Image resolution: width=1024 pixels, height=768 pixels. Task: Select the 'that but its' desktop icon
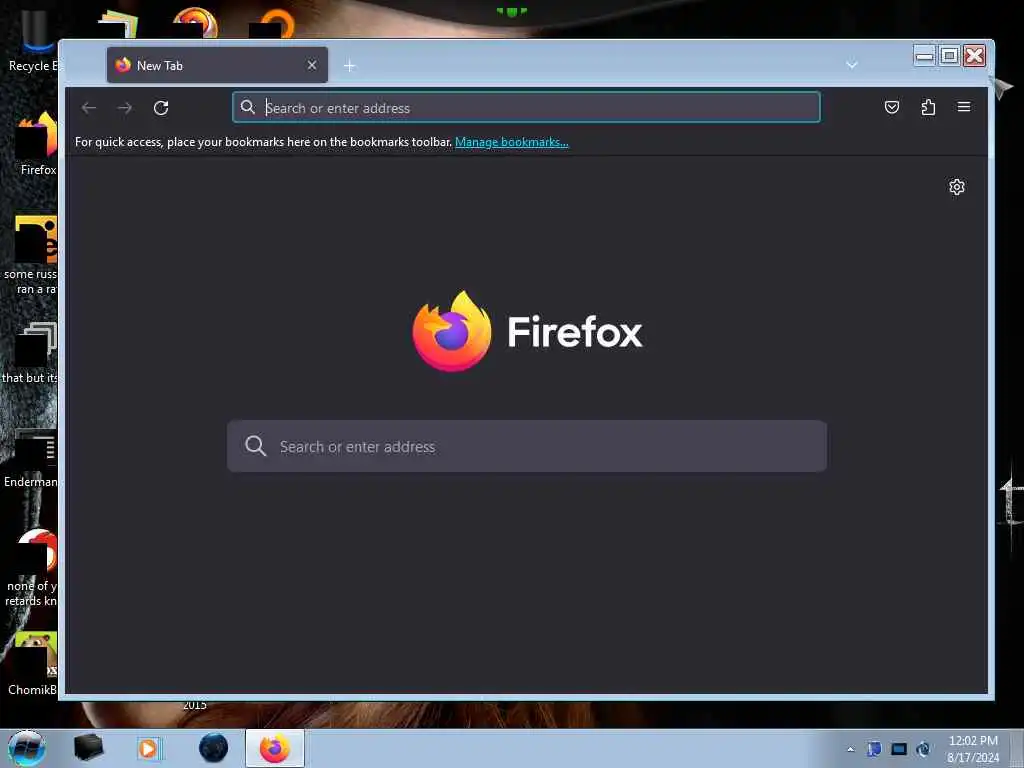31,353
